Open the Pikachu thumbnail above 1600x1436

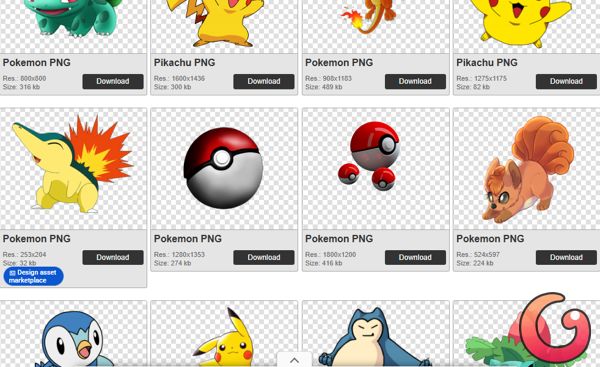pos(224,26)
